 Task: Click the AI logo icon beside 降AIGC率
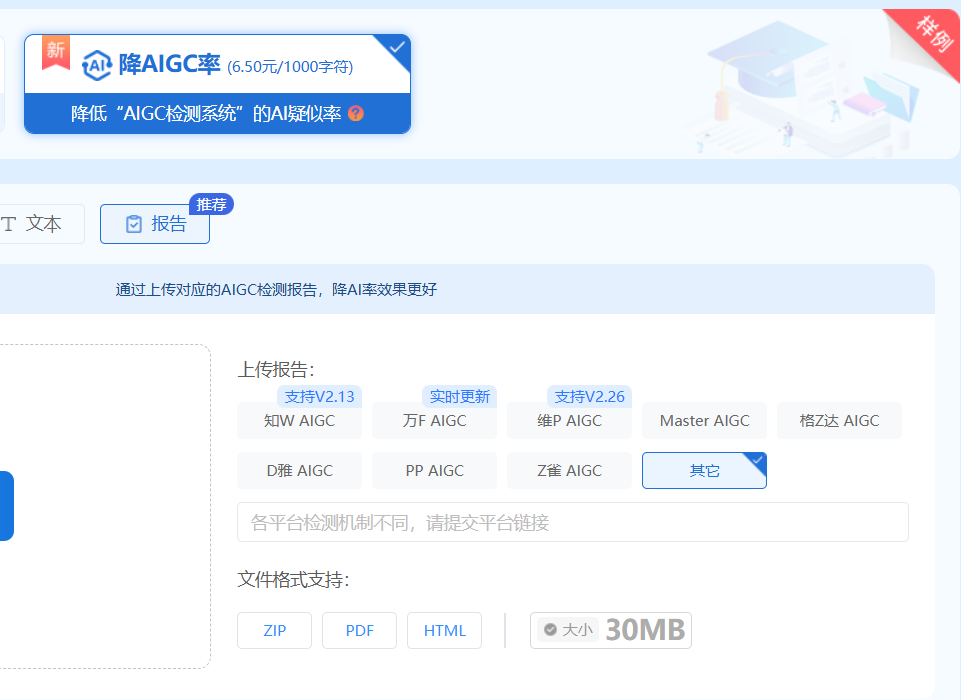[97, 65]
